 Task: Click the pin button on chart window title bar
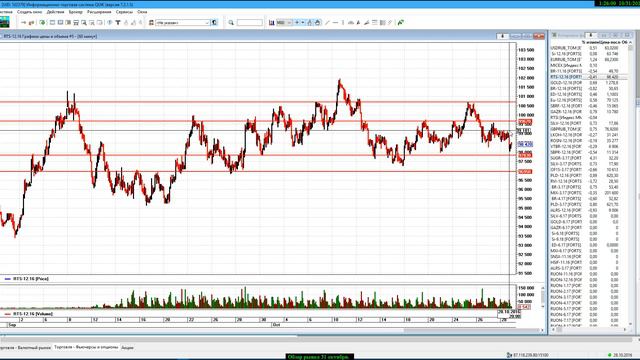pos(503,36)
